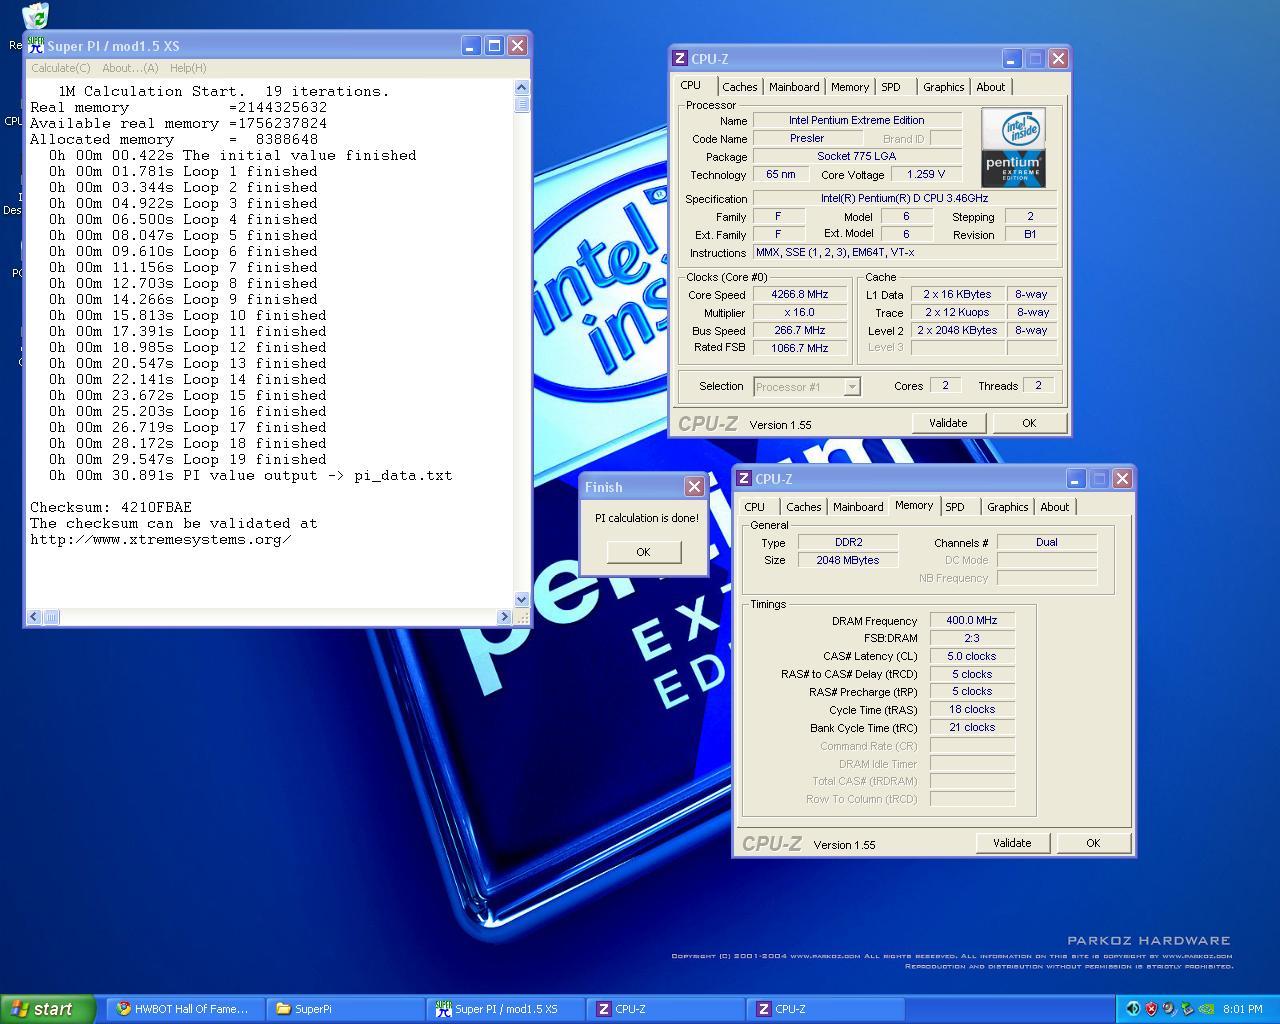Open the About...(A) menu in Super PI
Screen dimensions: 1280x1024
(x=130, y=68)
